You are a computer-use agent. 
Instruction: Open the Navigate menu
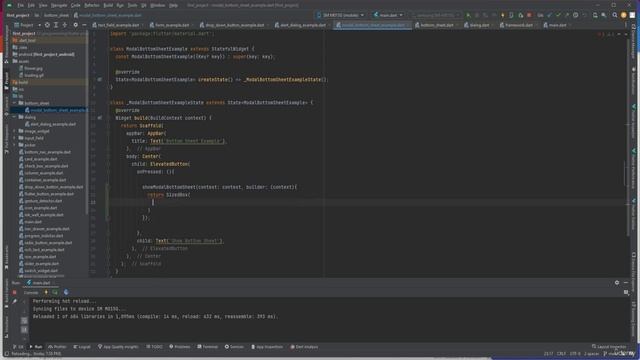pyautogui.click(x=59, y=5)
